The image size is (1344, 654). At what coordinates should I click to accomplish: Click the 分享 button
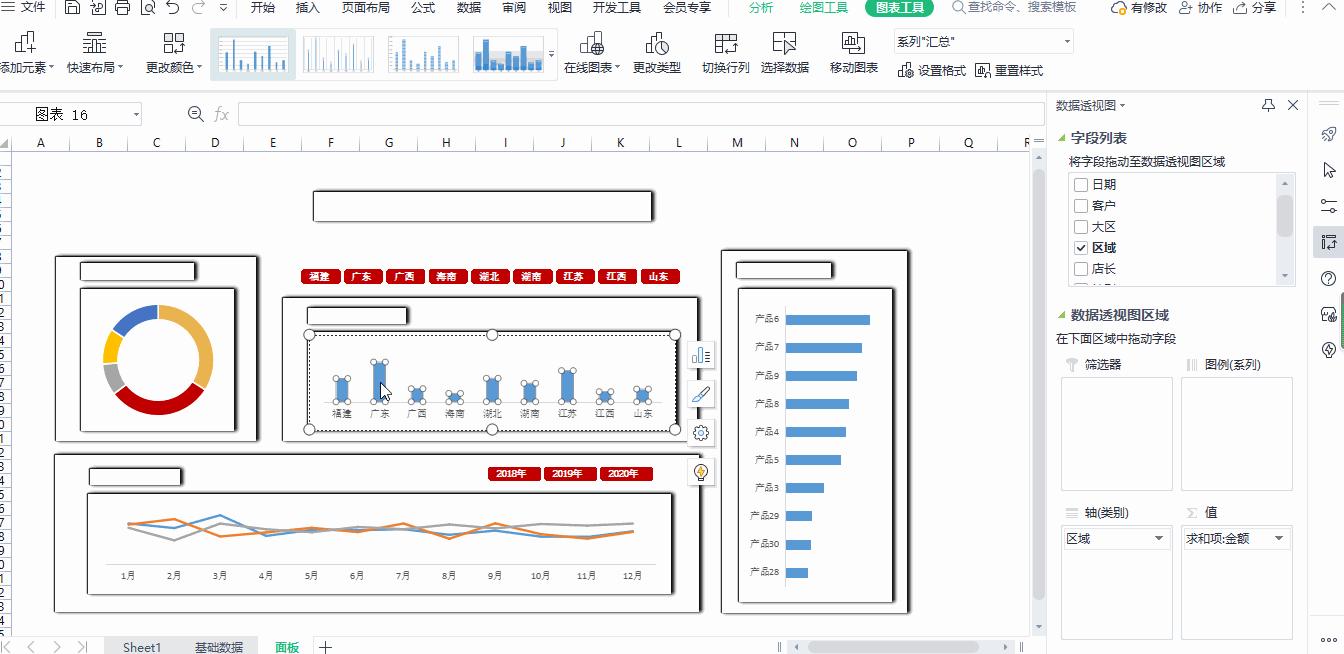pos(1254,7)
